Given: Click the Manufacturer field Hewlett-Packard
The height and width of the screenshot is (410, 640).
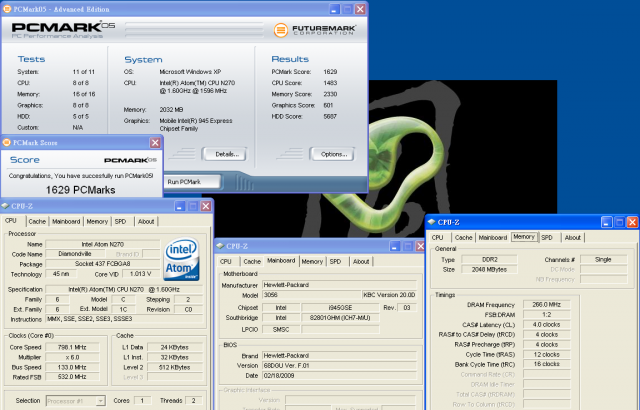Looking at the screenshot, I should 339,285.
